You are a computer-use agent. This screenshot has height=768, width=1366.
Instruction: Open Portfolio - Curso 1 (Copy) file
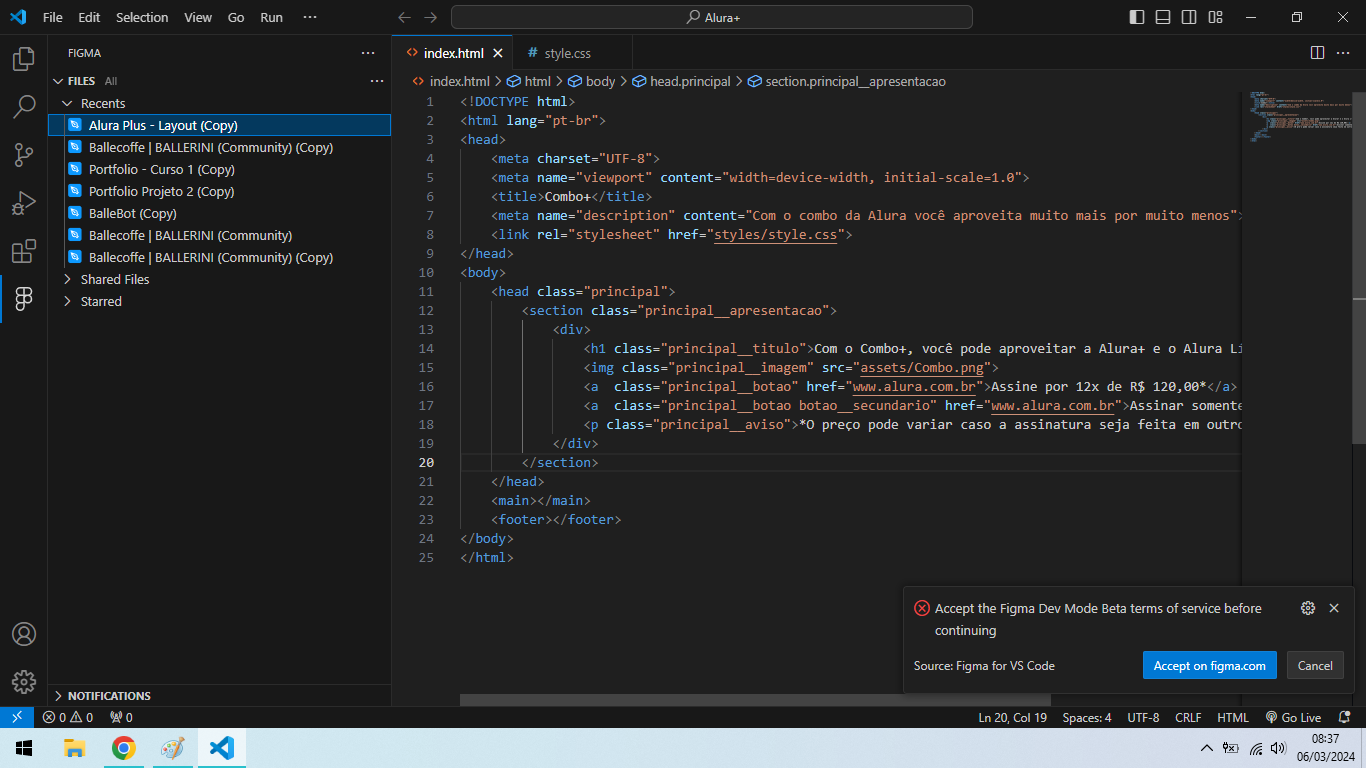[x=219, y=169]
